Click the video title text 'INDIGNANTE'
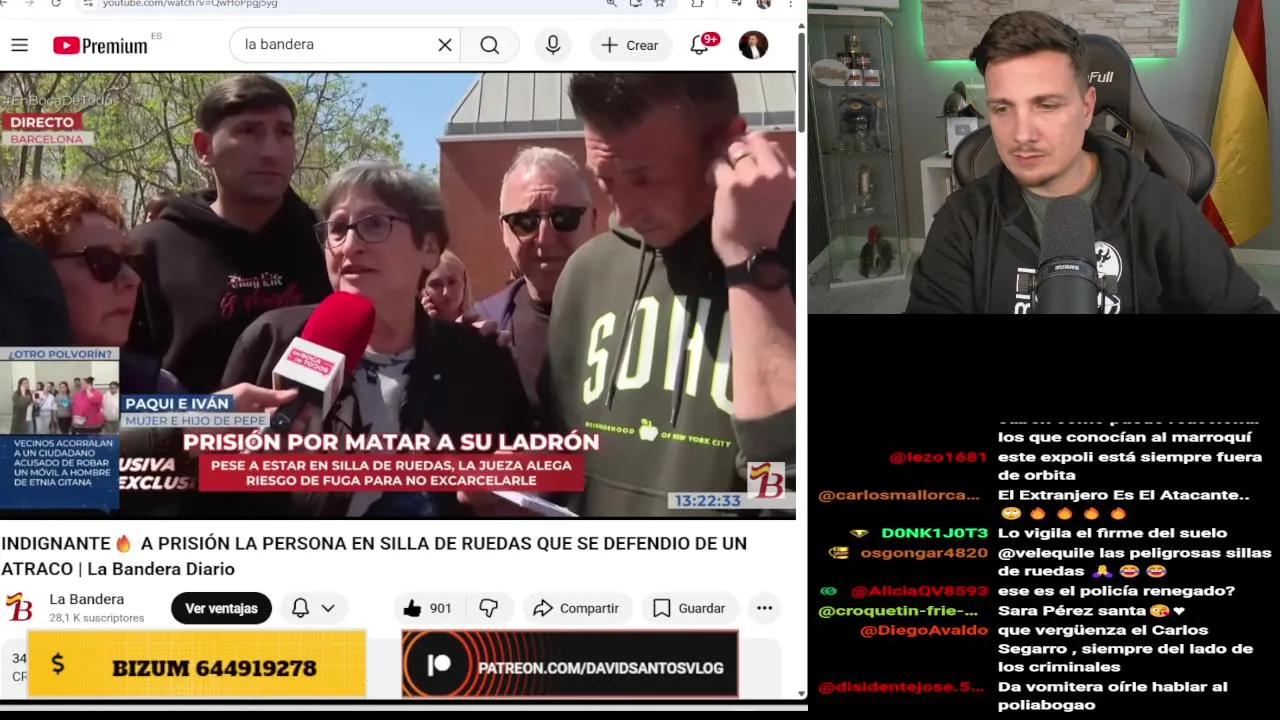 [374, 556]
